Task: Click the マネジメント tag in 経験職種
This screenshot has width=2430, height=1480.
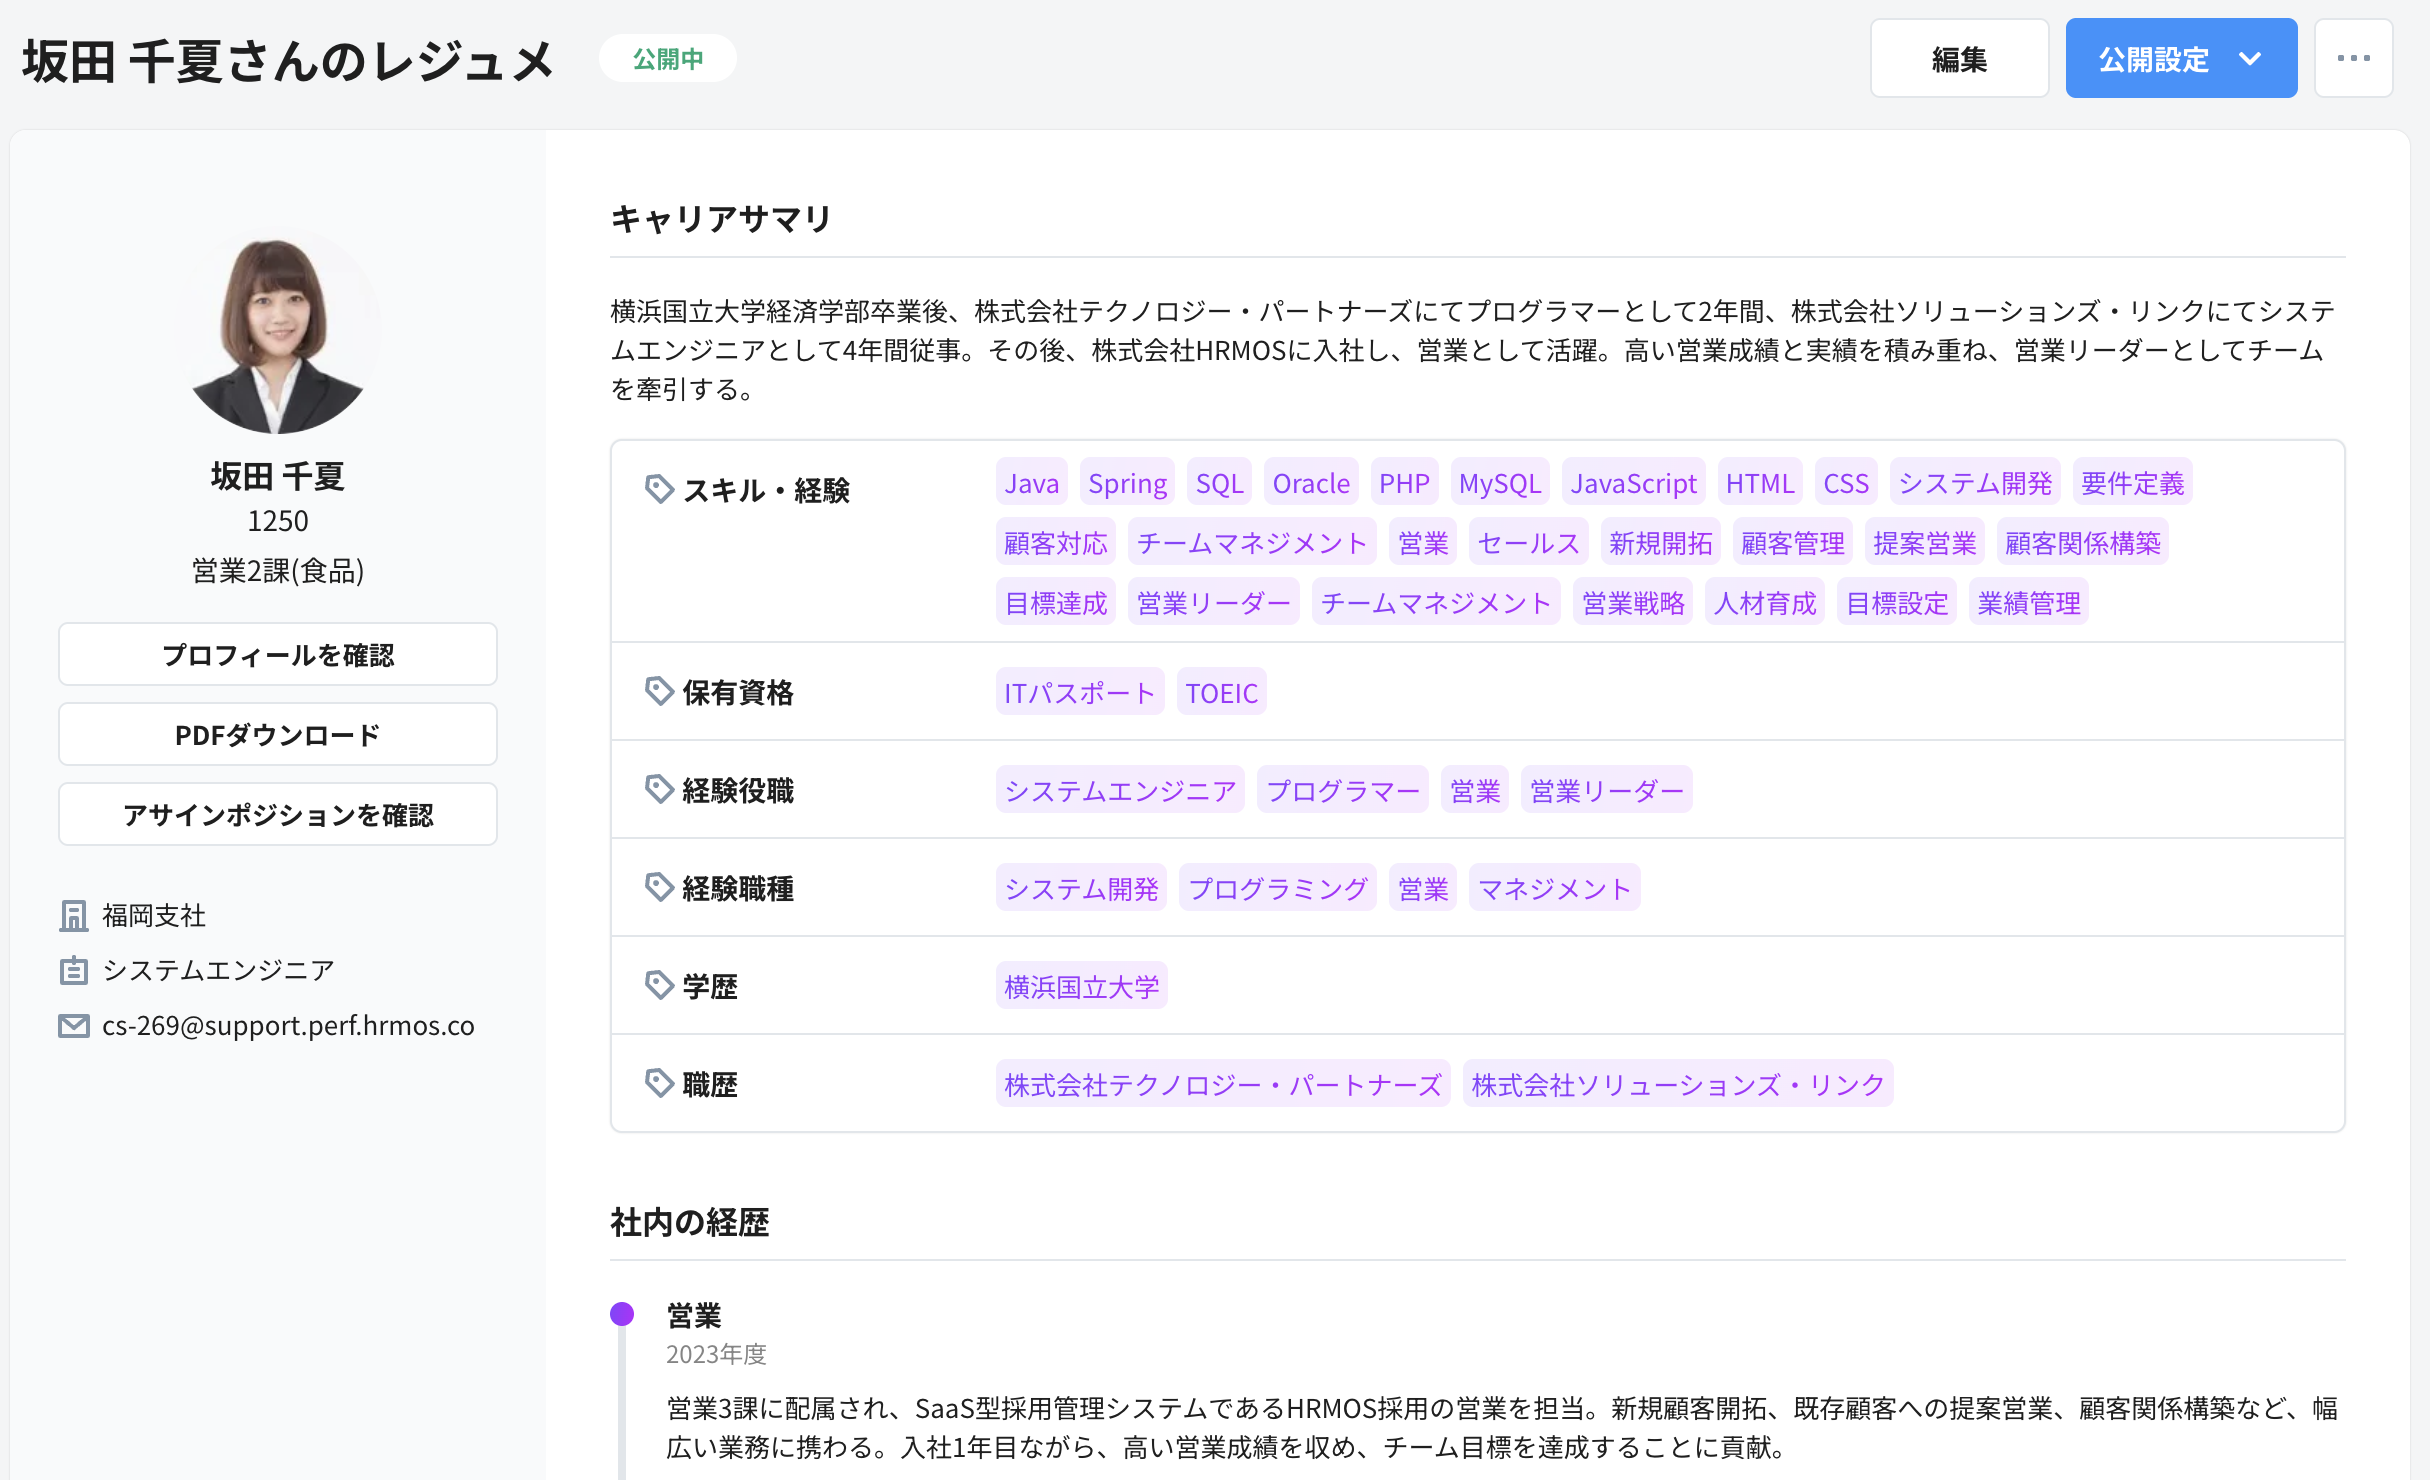Action: (x=1554, y=889)
